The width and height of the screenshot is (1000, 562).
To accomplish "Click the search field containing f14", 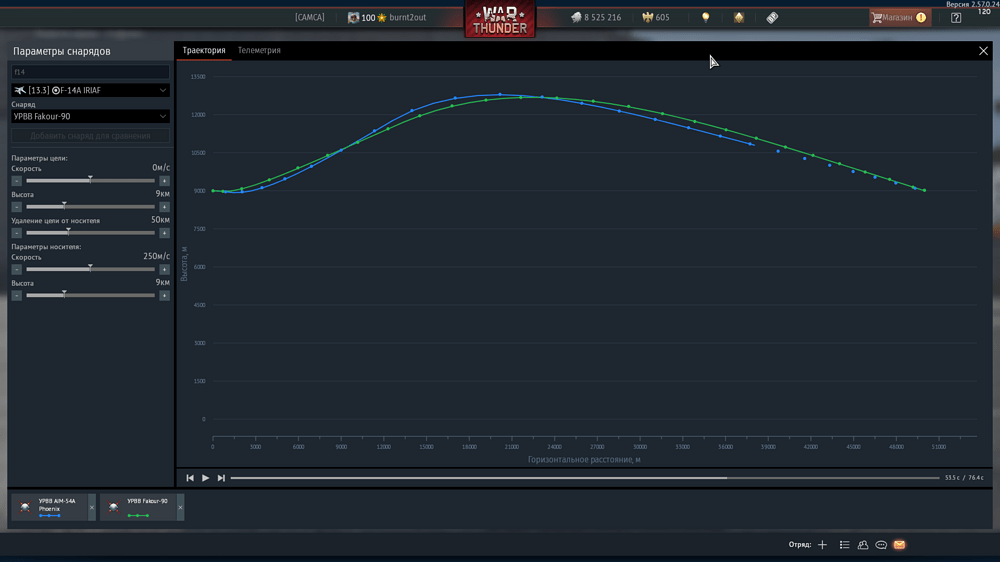I will [x=91, y=72].
